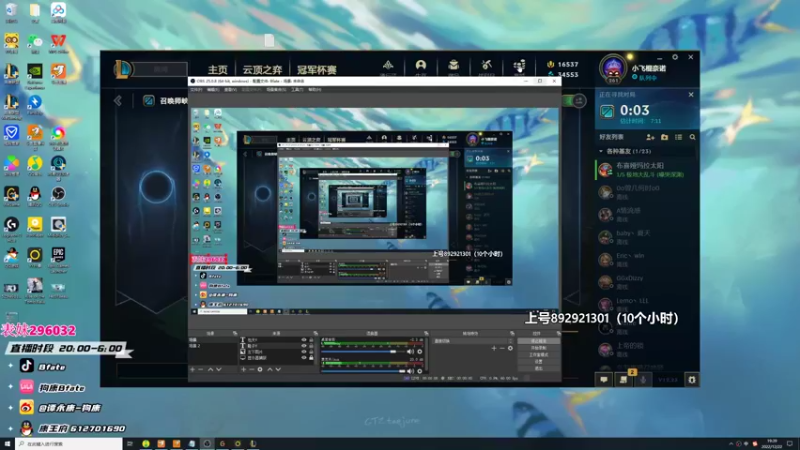Toggle visibility of OBS image source
Viewport: 800px width, 450px height.
[304, 352]
